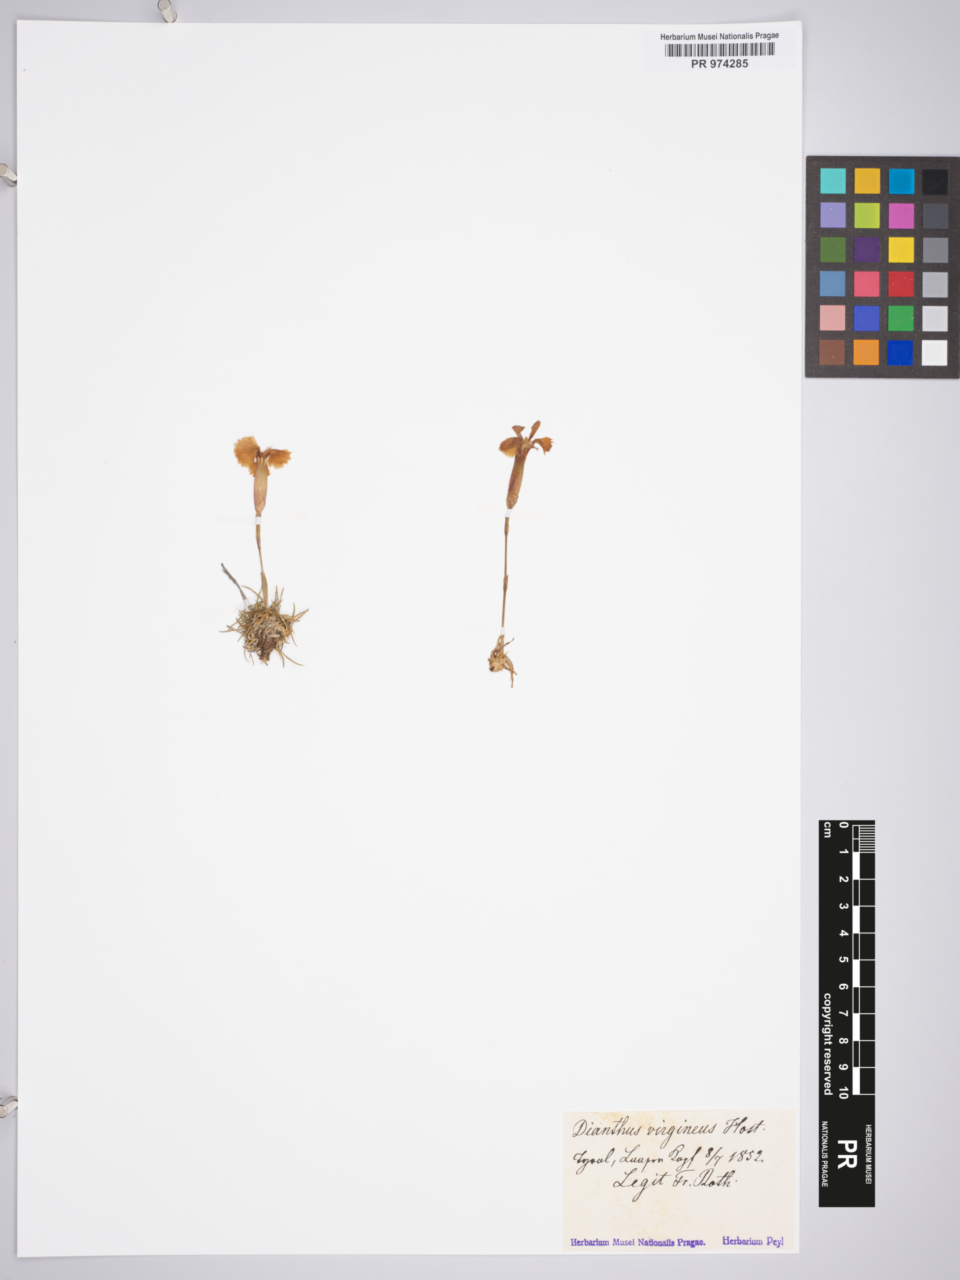
Task: Select the dark purple swatch on the color chart
Action: click(x=867, y=250)
